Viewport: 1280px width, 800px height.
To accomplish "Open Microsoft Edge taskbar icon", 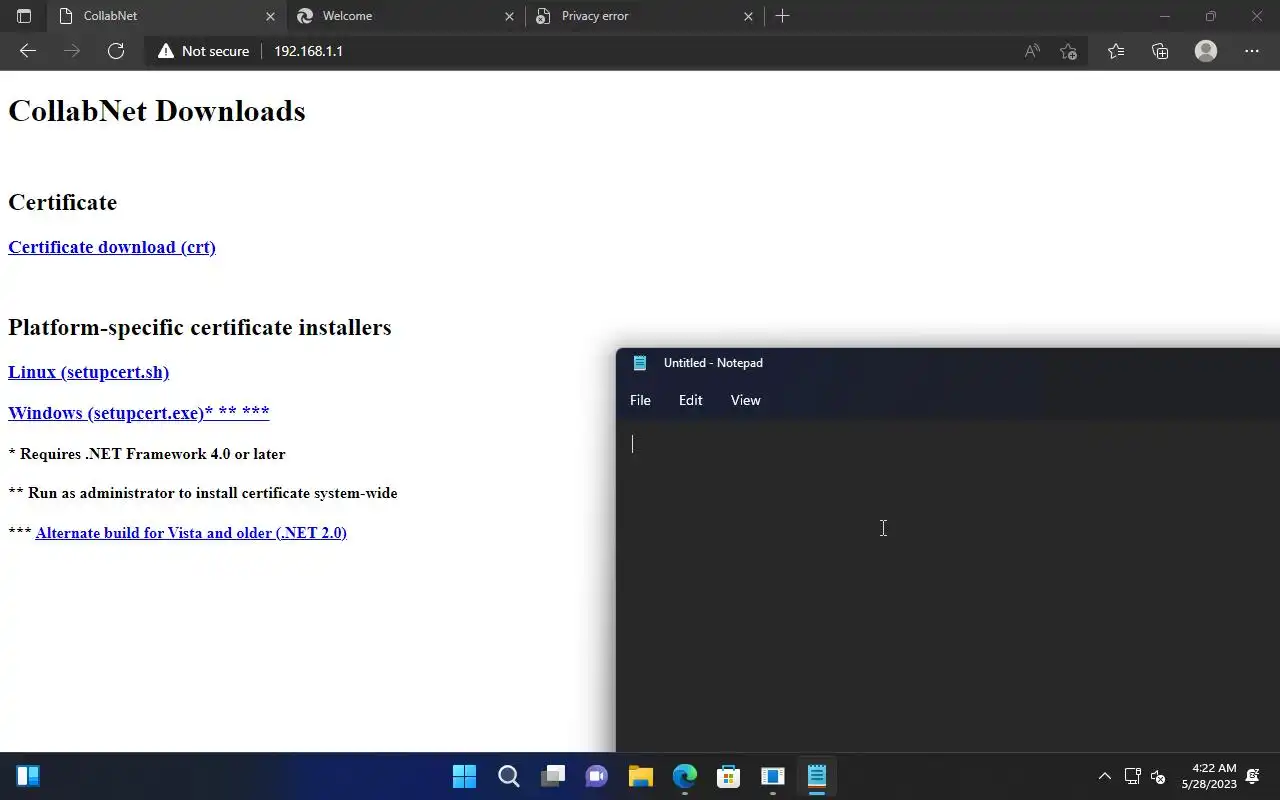I will [x=684, y=776].
